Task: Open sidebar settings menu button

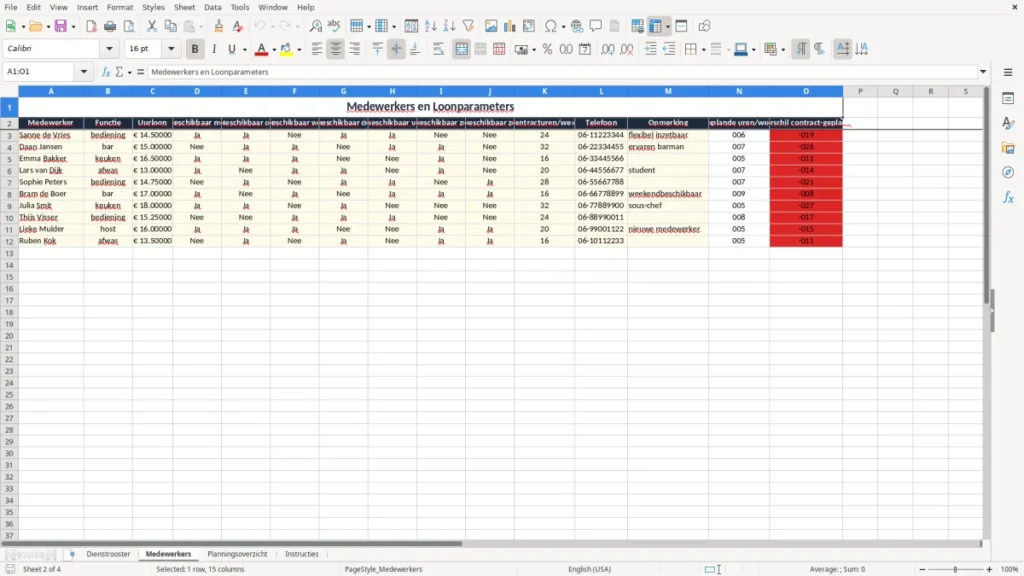Action: (x=1008, y=72)
